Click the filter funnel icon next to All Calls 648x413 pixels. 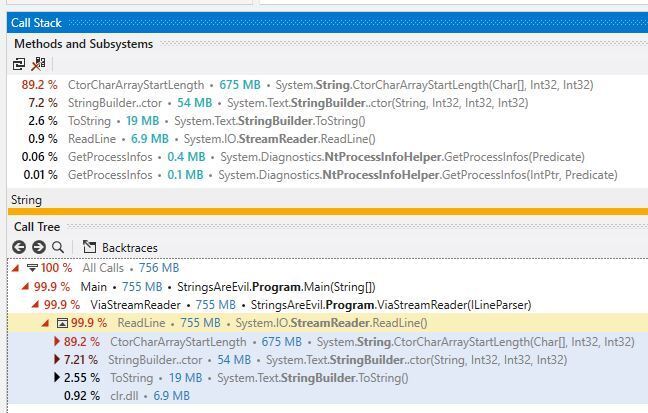32,268
